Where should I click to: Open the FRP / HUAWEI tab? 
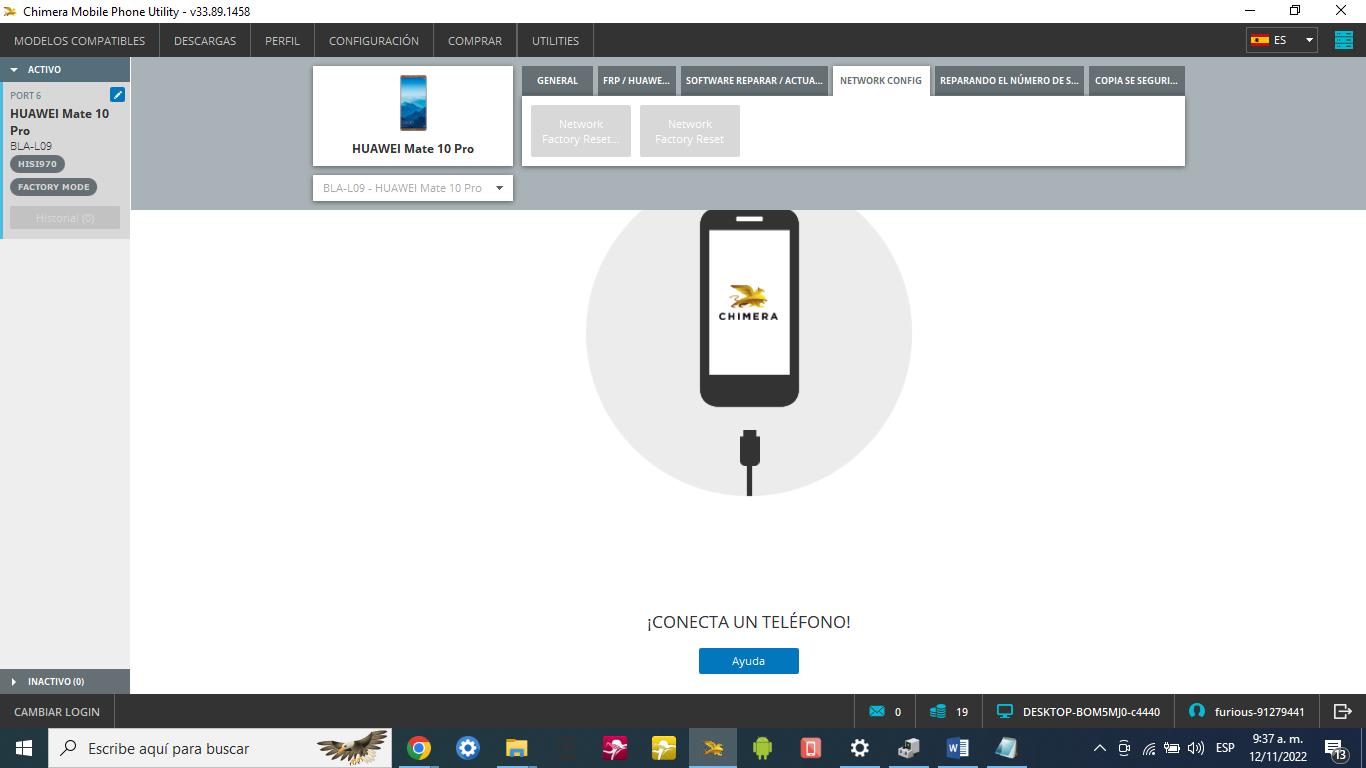point(636,81)
